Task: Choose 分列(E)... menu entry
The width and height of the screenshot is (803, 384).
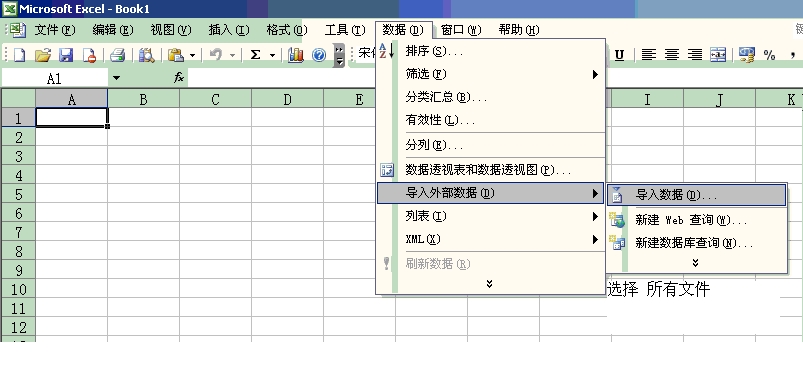Action: [491, 145]
